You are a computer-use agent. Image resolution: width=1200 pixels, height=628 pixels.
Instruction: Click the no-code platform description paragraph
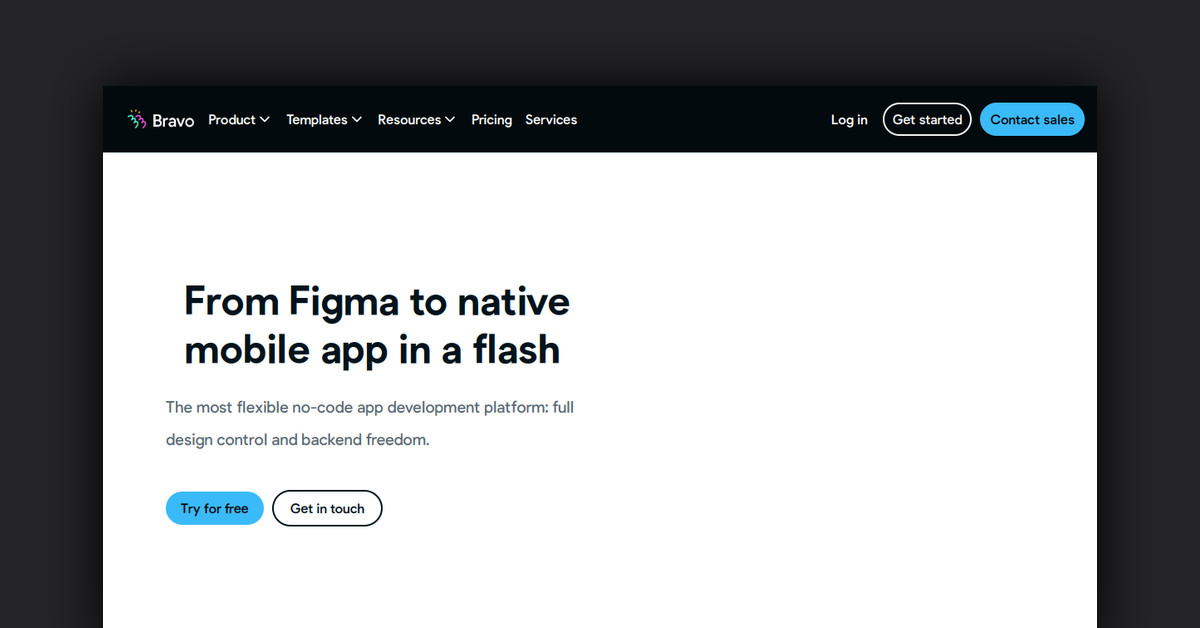click(x=370, y=408)
